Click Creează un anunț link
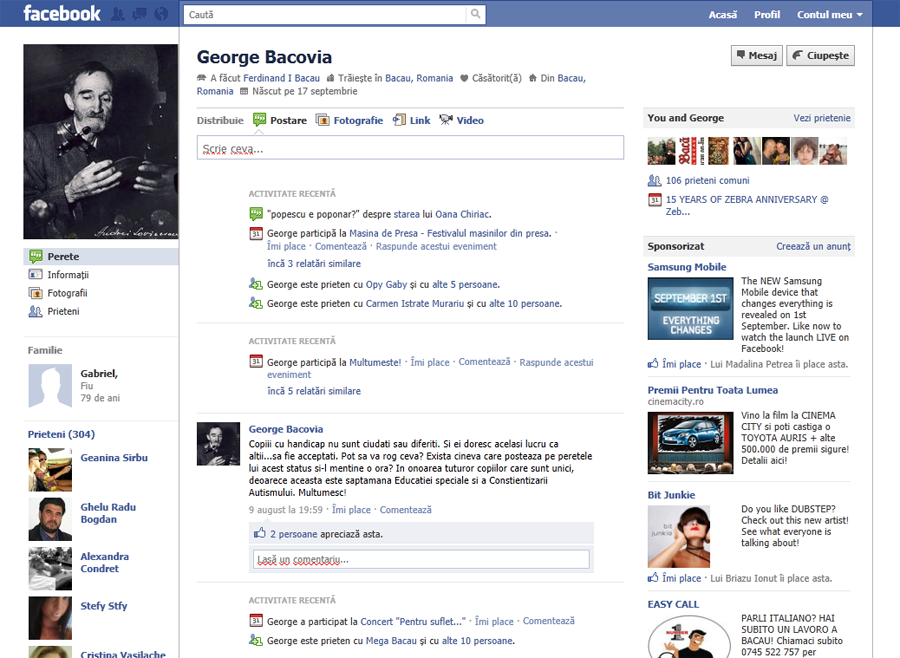This screenshot has width=900, height=658. 813,246
